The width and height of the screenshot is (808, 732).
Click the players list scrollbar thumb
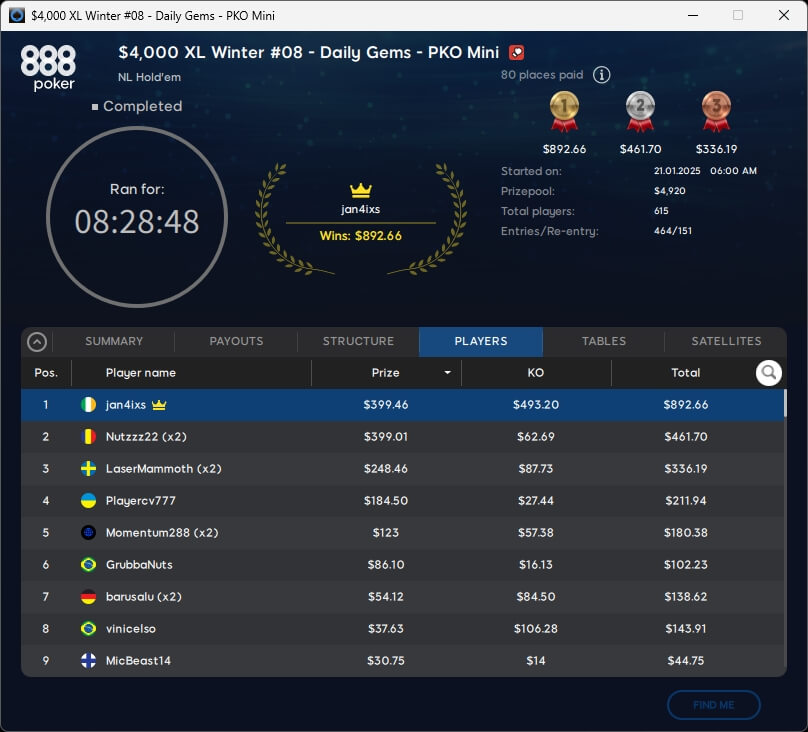click(x=785, y=403)
